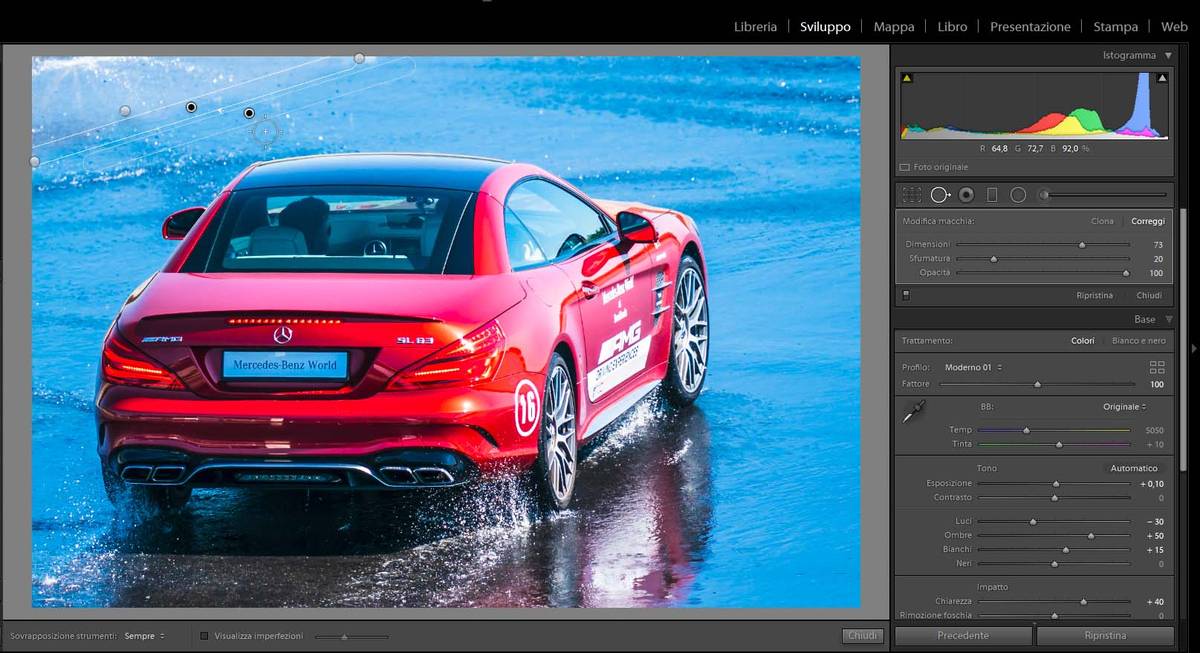Toggle the spot removal panel on/off switch
Screen dimensions: 1200x653
click(x=906, y=295)
